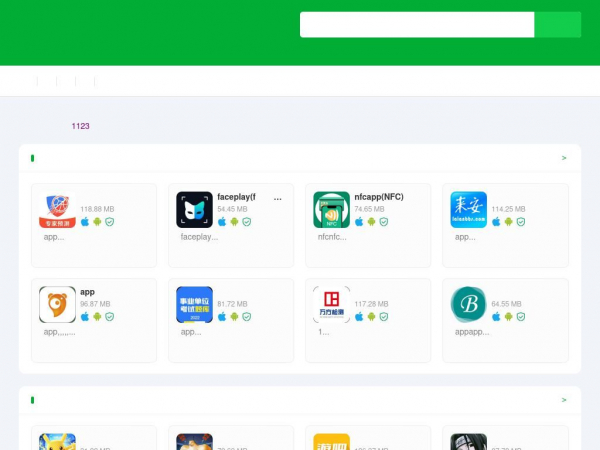This screenshot has height=450, width=600.
Task: Click Android icon in faceplay card
Action: coord(234,222)
